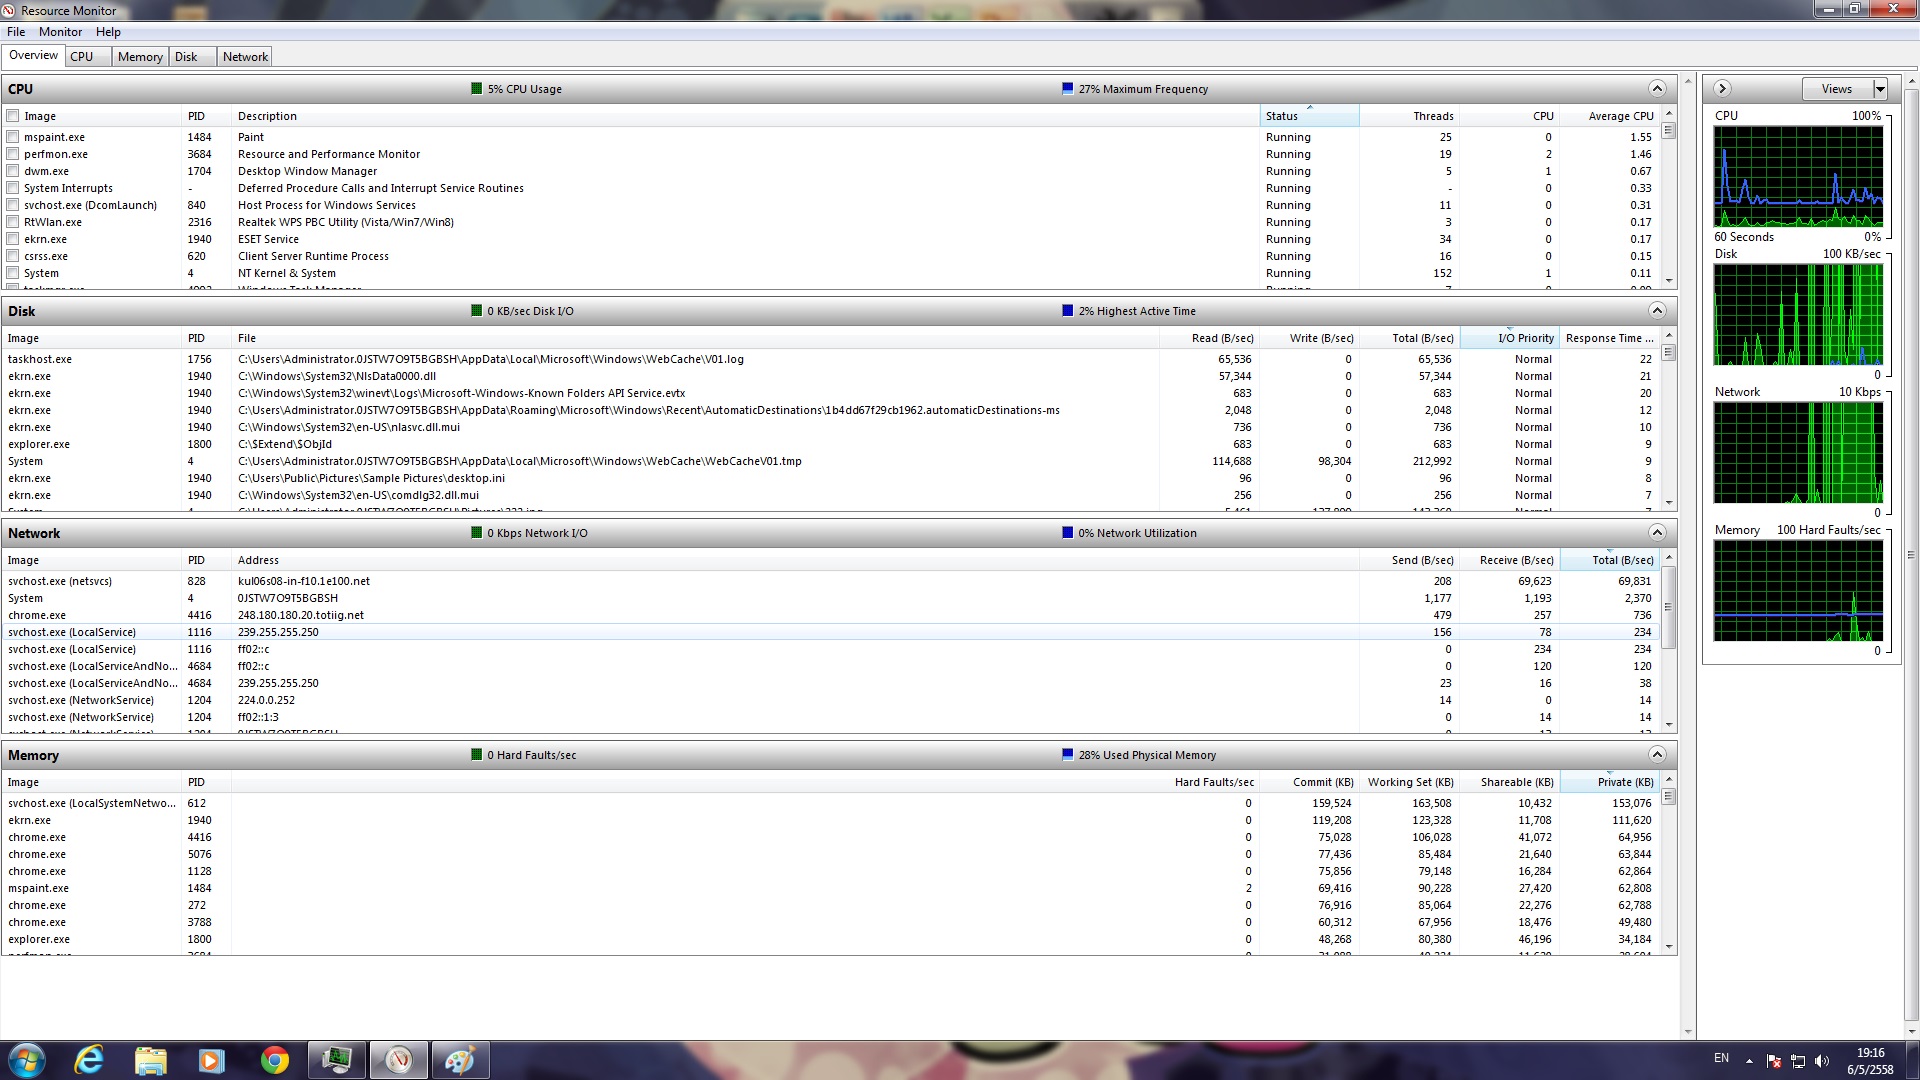Open the Help menu
This screenshot has width=1920, height=1080.
coord(108,32)
